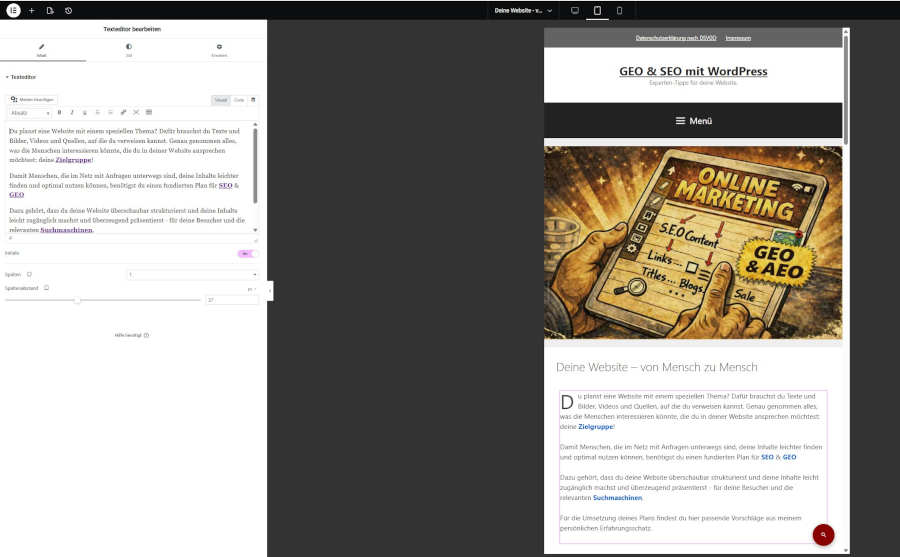The image size is (900, 557).
Task: Click responsive device icon beside Spaltenabstand
Action: pyautogui.click(x=46, y=288)
